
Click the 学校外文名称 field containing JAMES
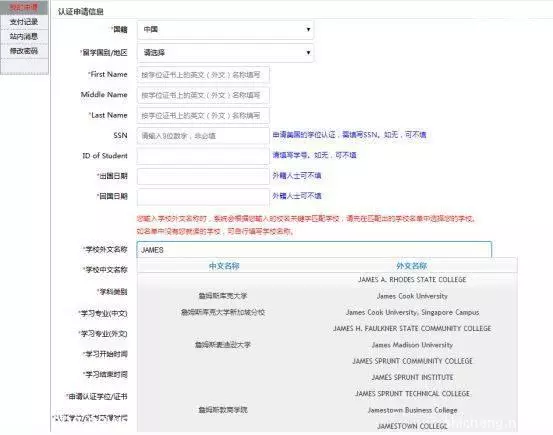pyautogui.click(x=314, y=250)
